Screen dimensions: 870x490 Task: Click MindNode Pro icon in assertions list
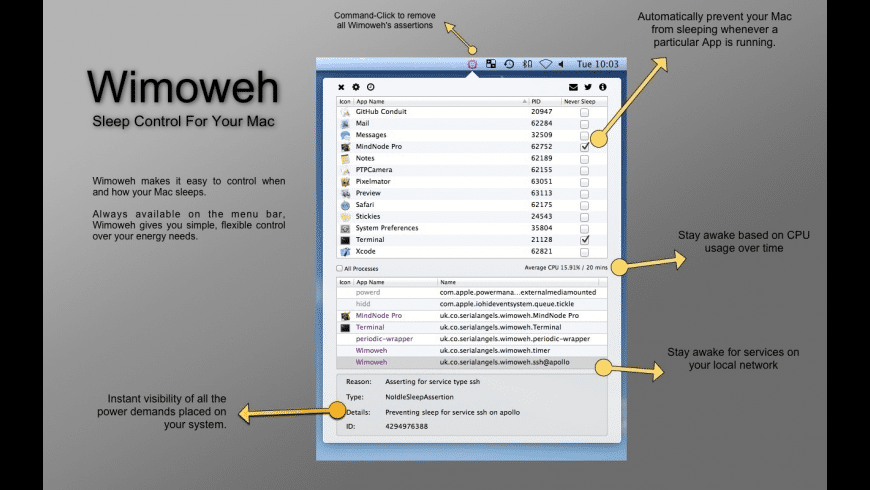[x=345, y=316]
